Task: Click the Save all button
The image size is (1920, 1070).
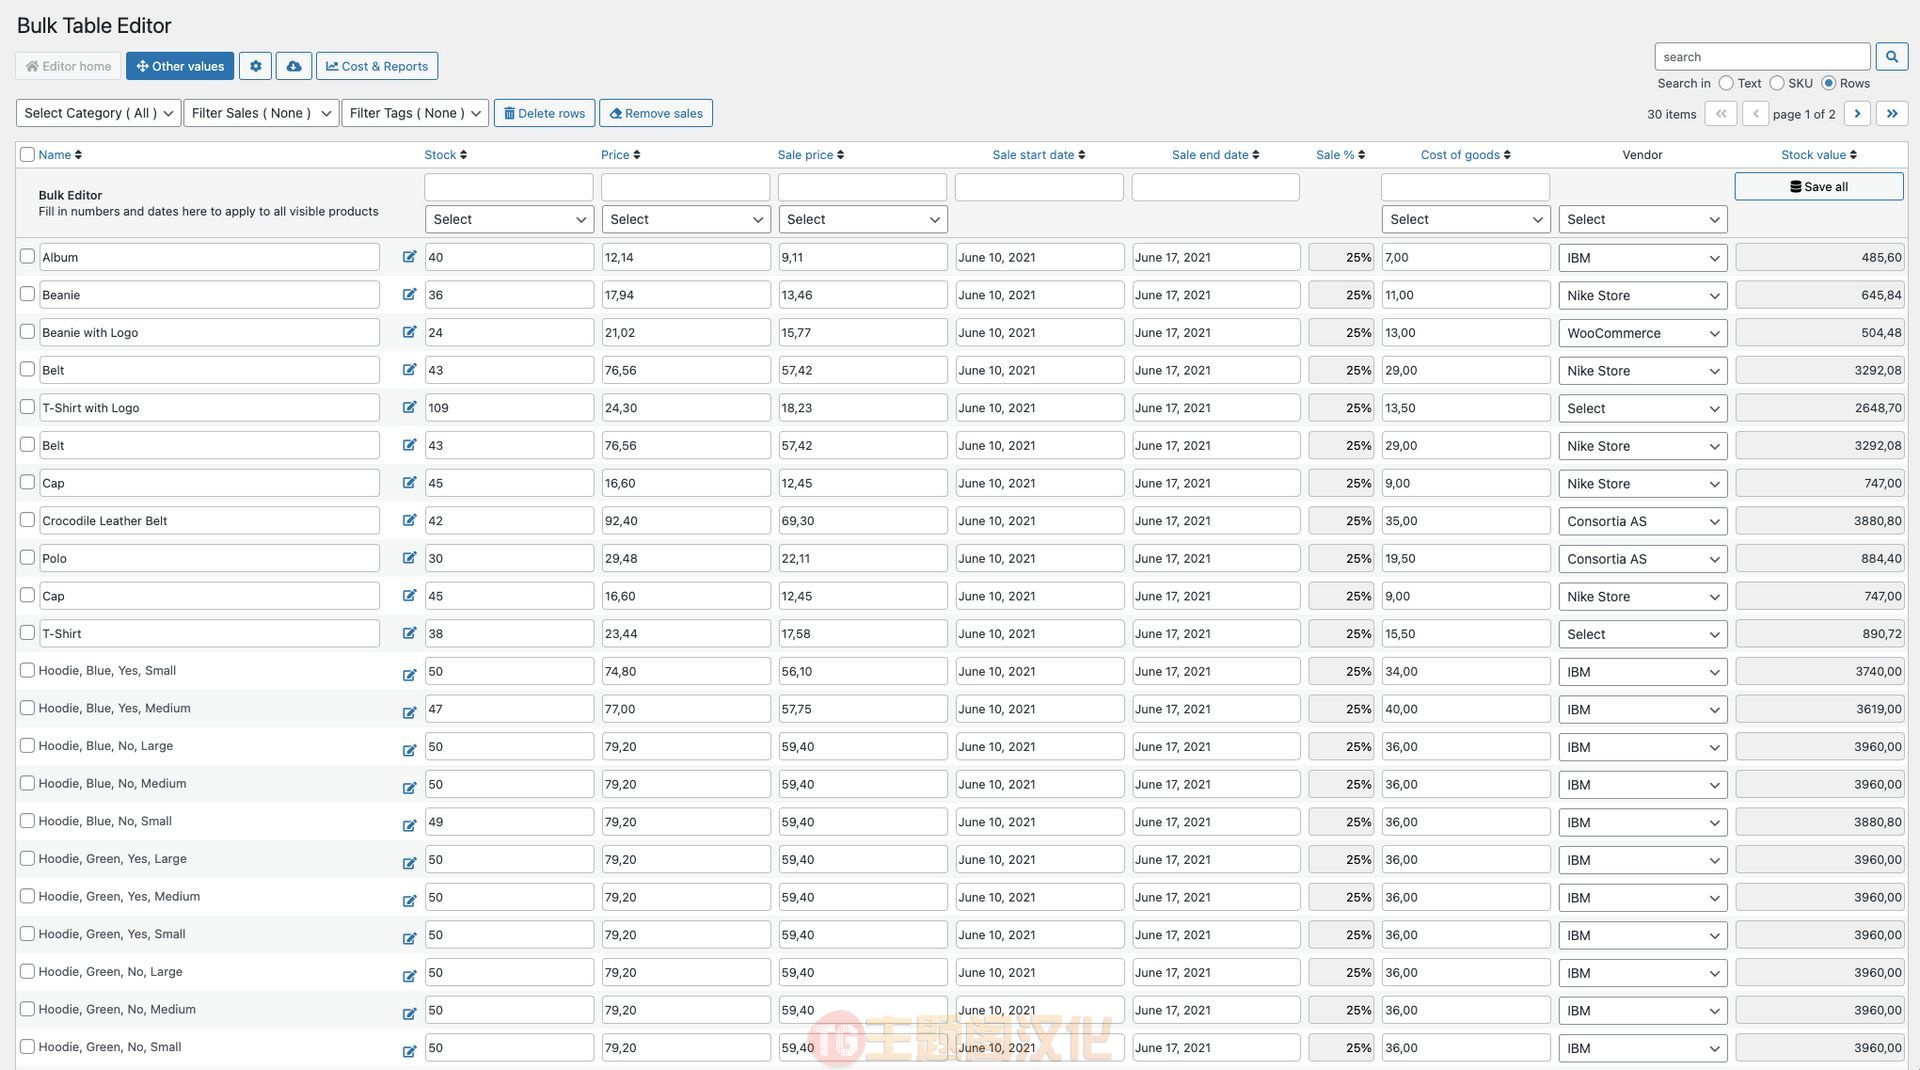Action: 1819,187
